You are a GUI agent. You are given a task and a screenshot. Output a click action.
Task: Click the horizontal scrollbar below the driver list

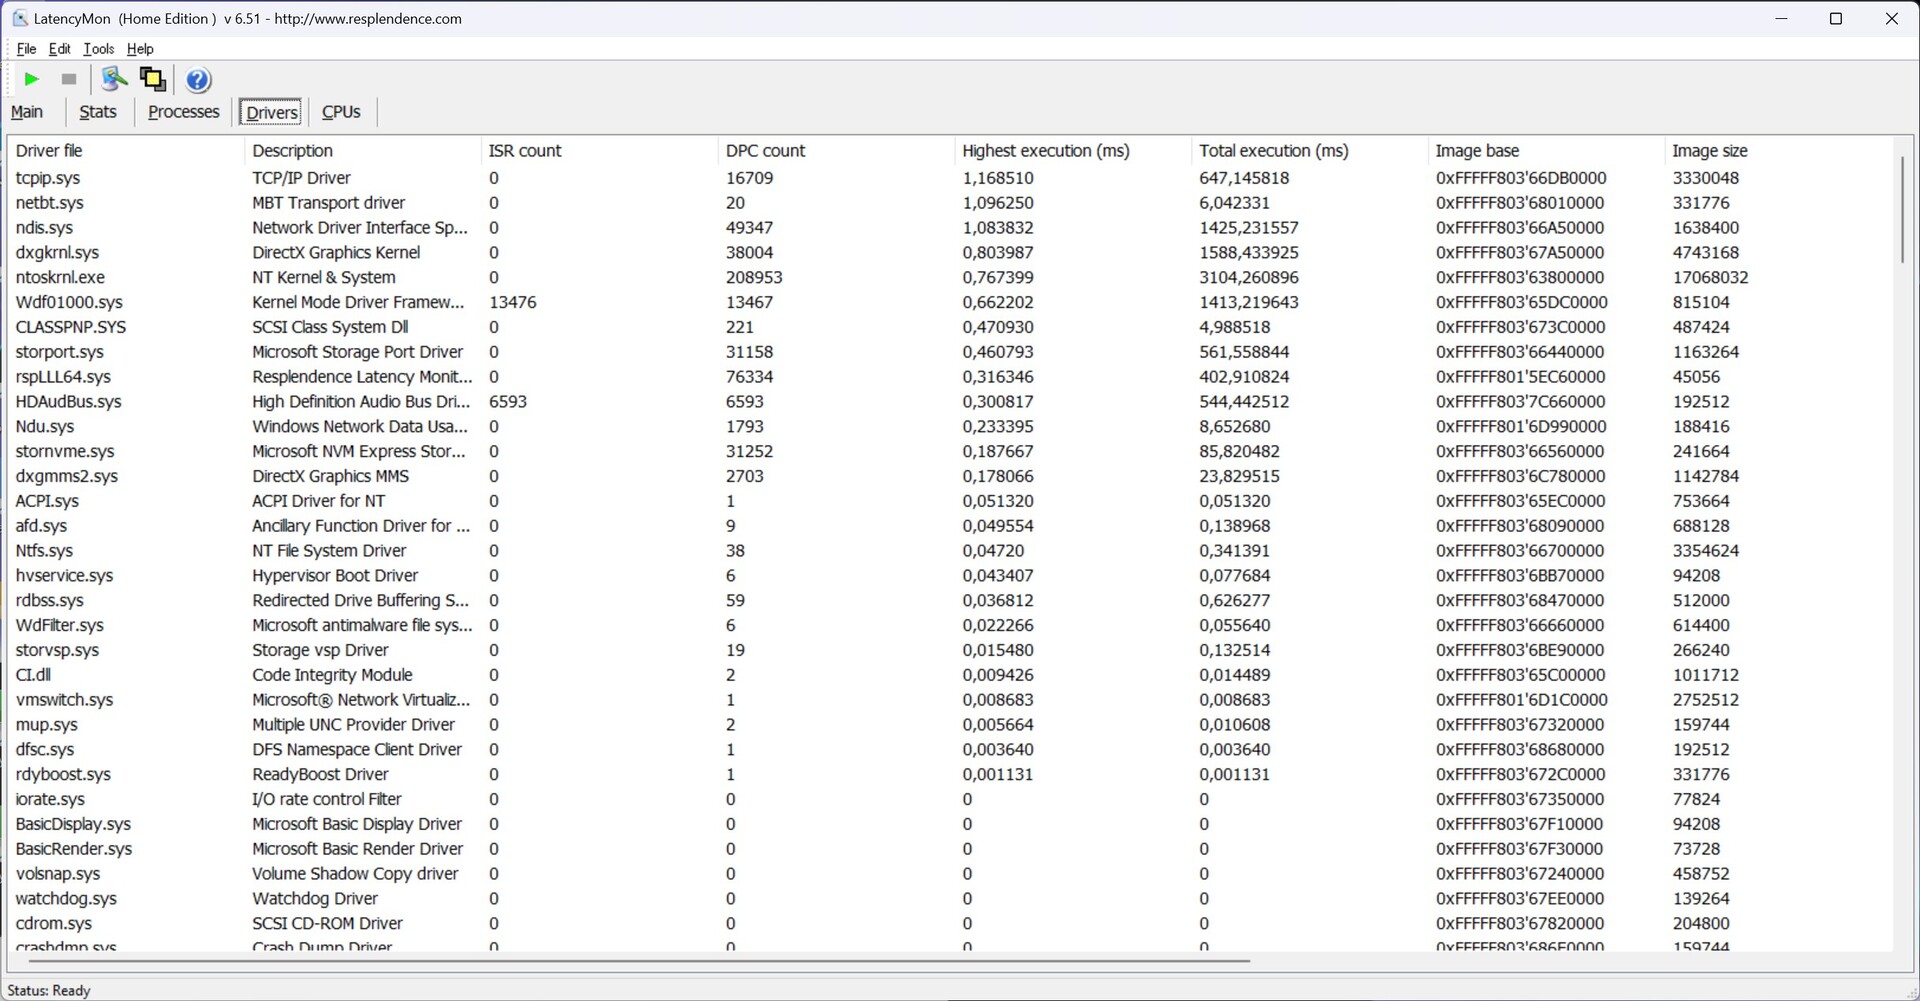click(640, 961)
